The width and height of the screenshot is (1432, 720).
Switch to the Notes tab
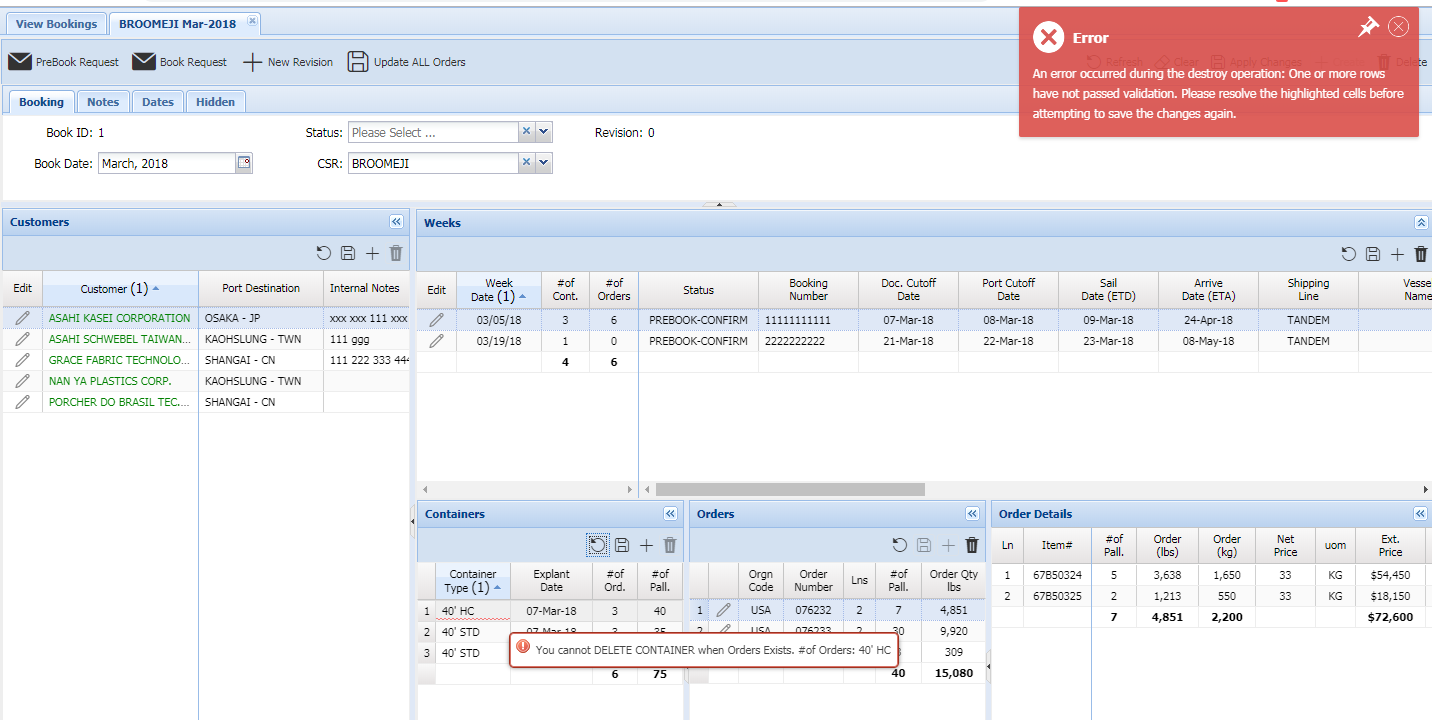click(103, 102)
